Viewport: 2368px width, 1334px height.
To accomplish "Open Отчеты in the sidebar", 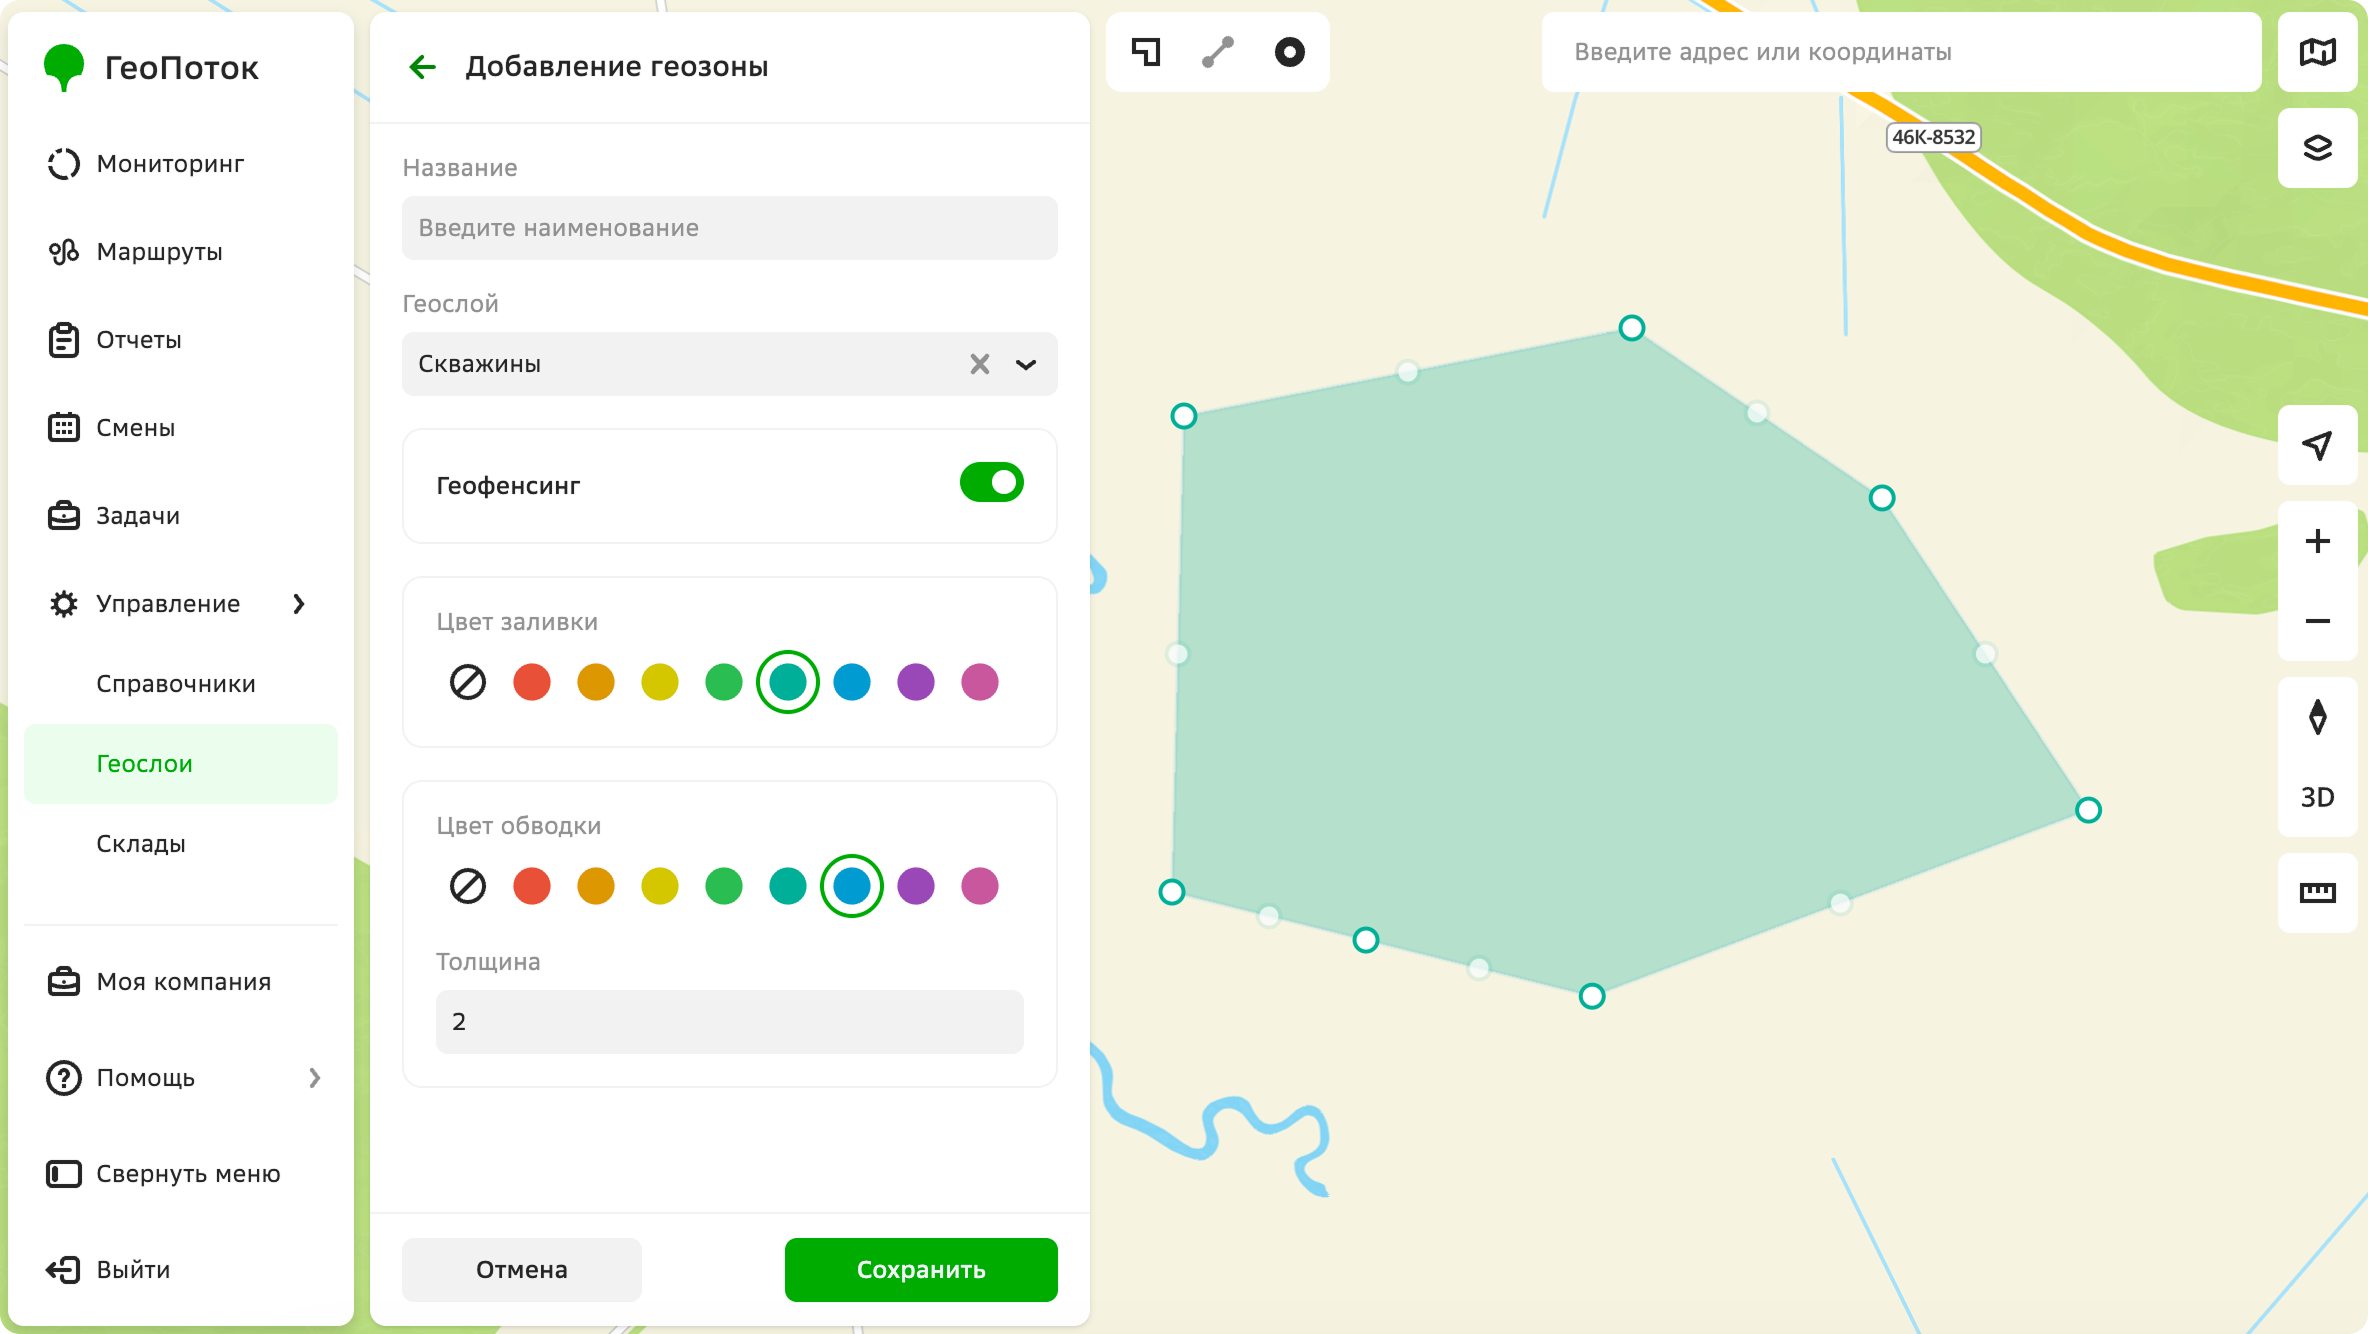I will [x=181, y=340].
